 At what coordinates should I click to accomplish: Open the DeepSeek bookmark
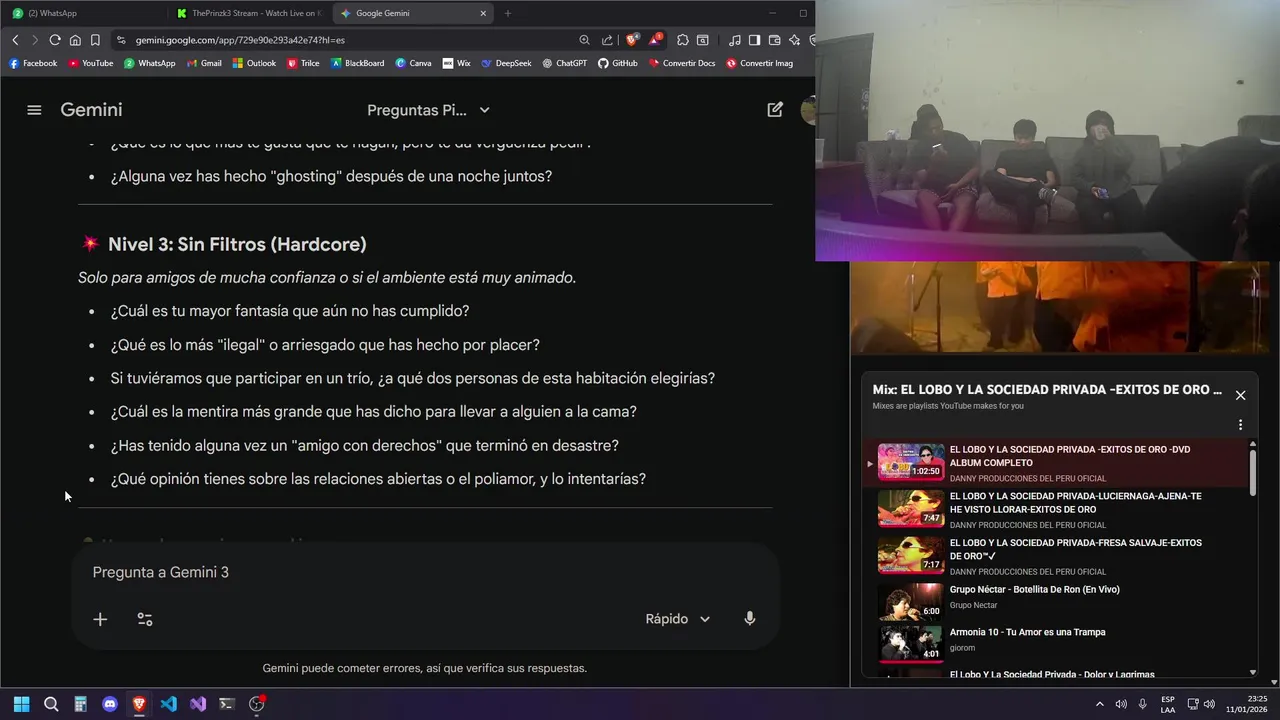[506, 63]
